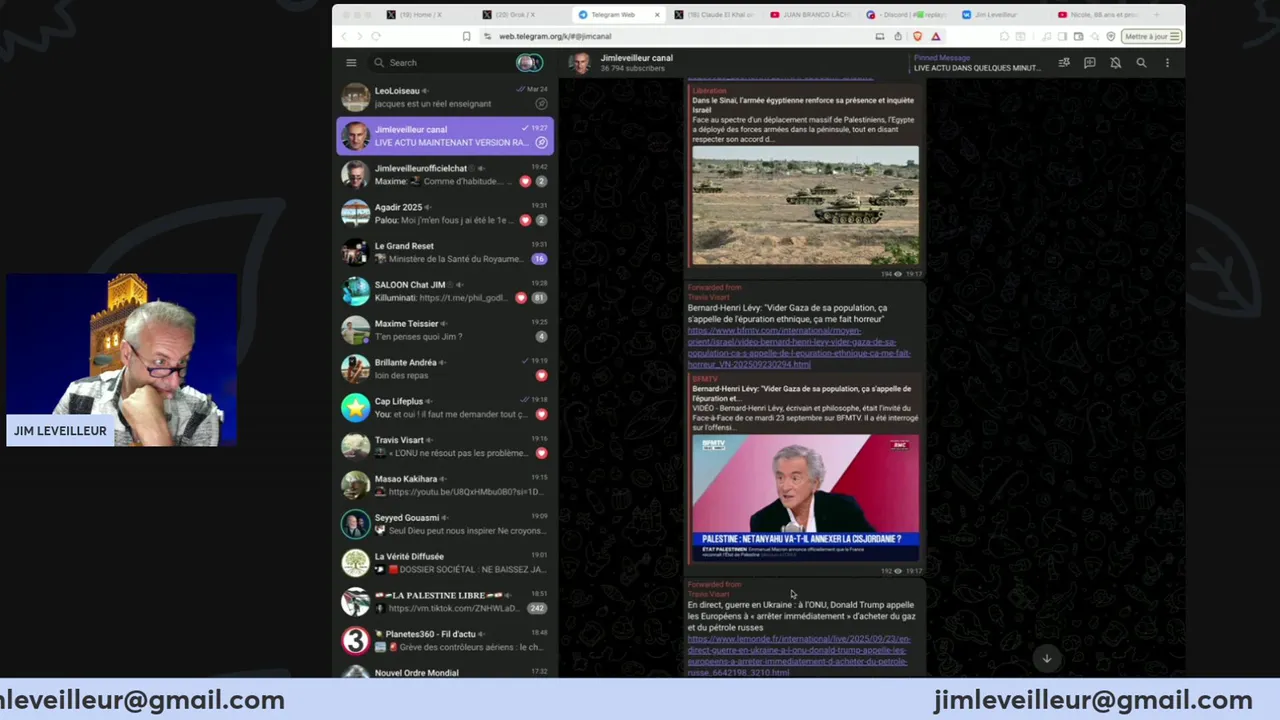Open the channel boost icon in header
The image size is (1280, 720).
[x=1064, y=63]
